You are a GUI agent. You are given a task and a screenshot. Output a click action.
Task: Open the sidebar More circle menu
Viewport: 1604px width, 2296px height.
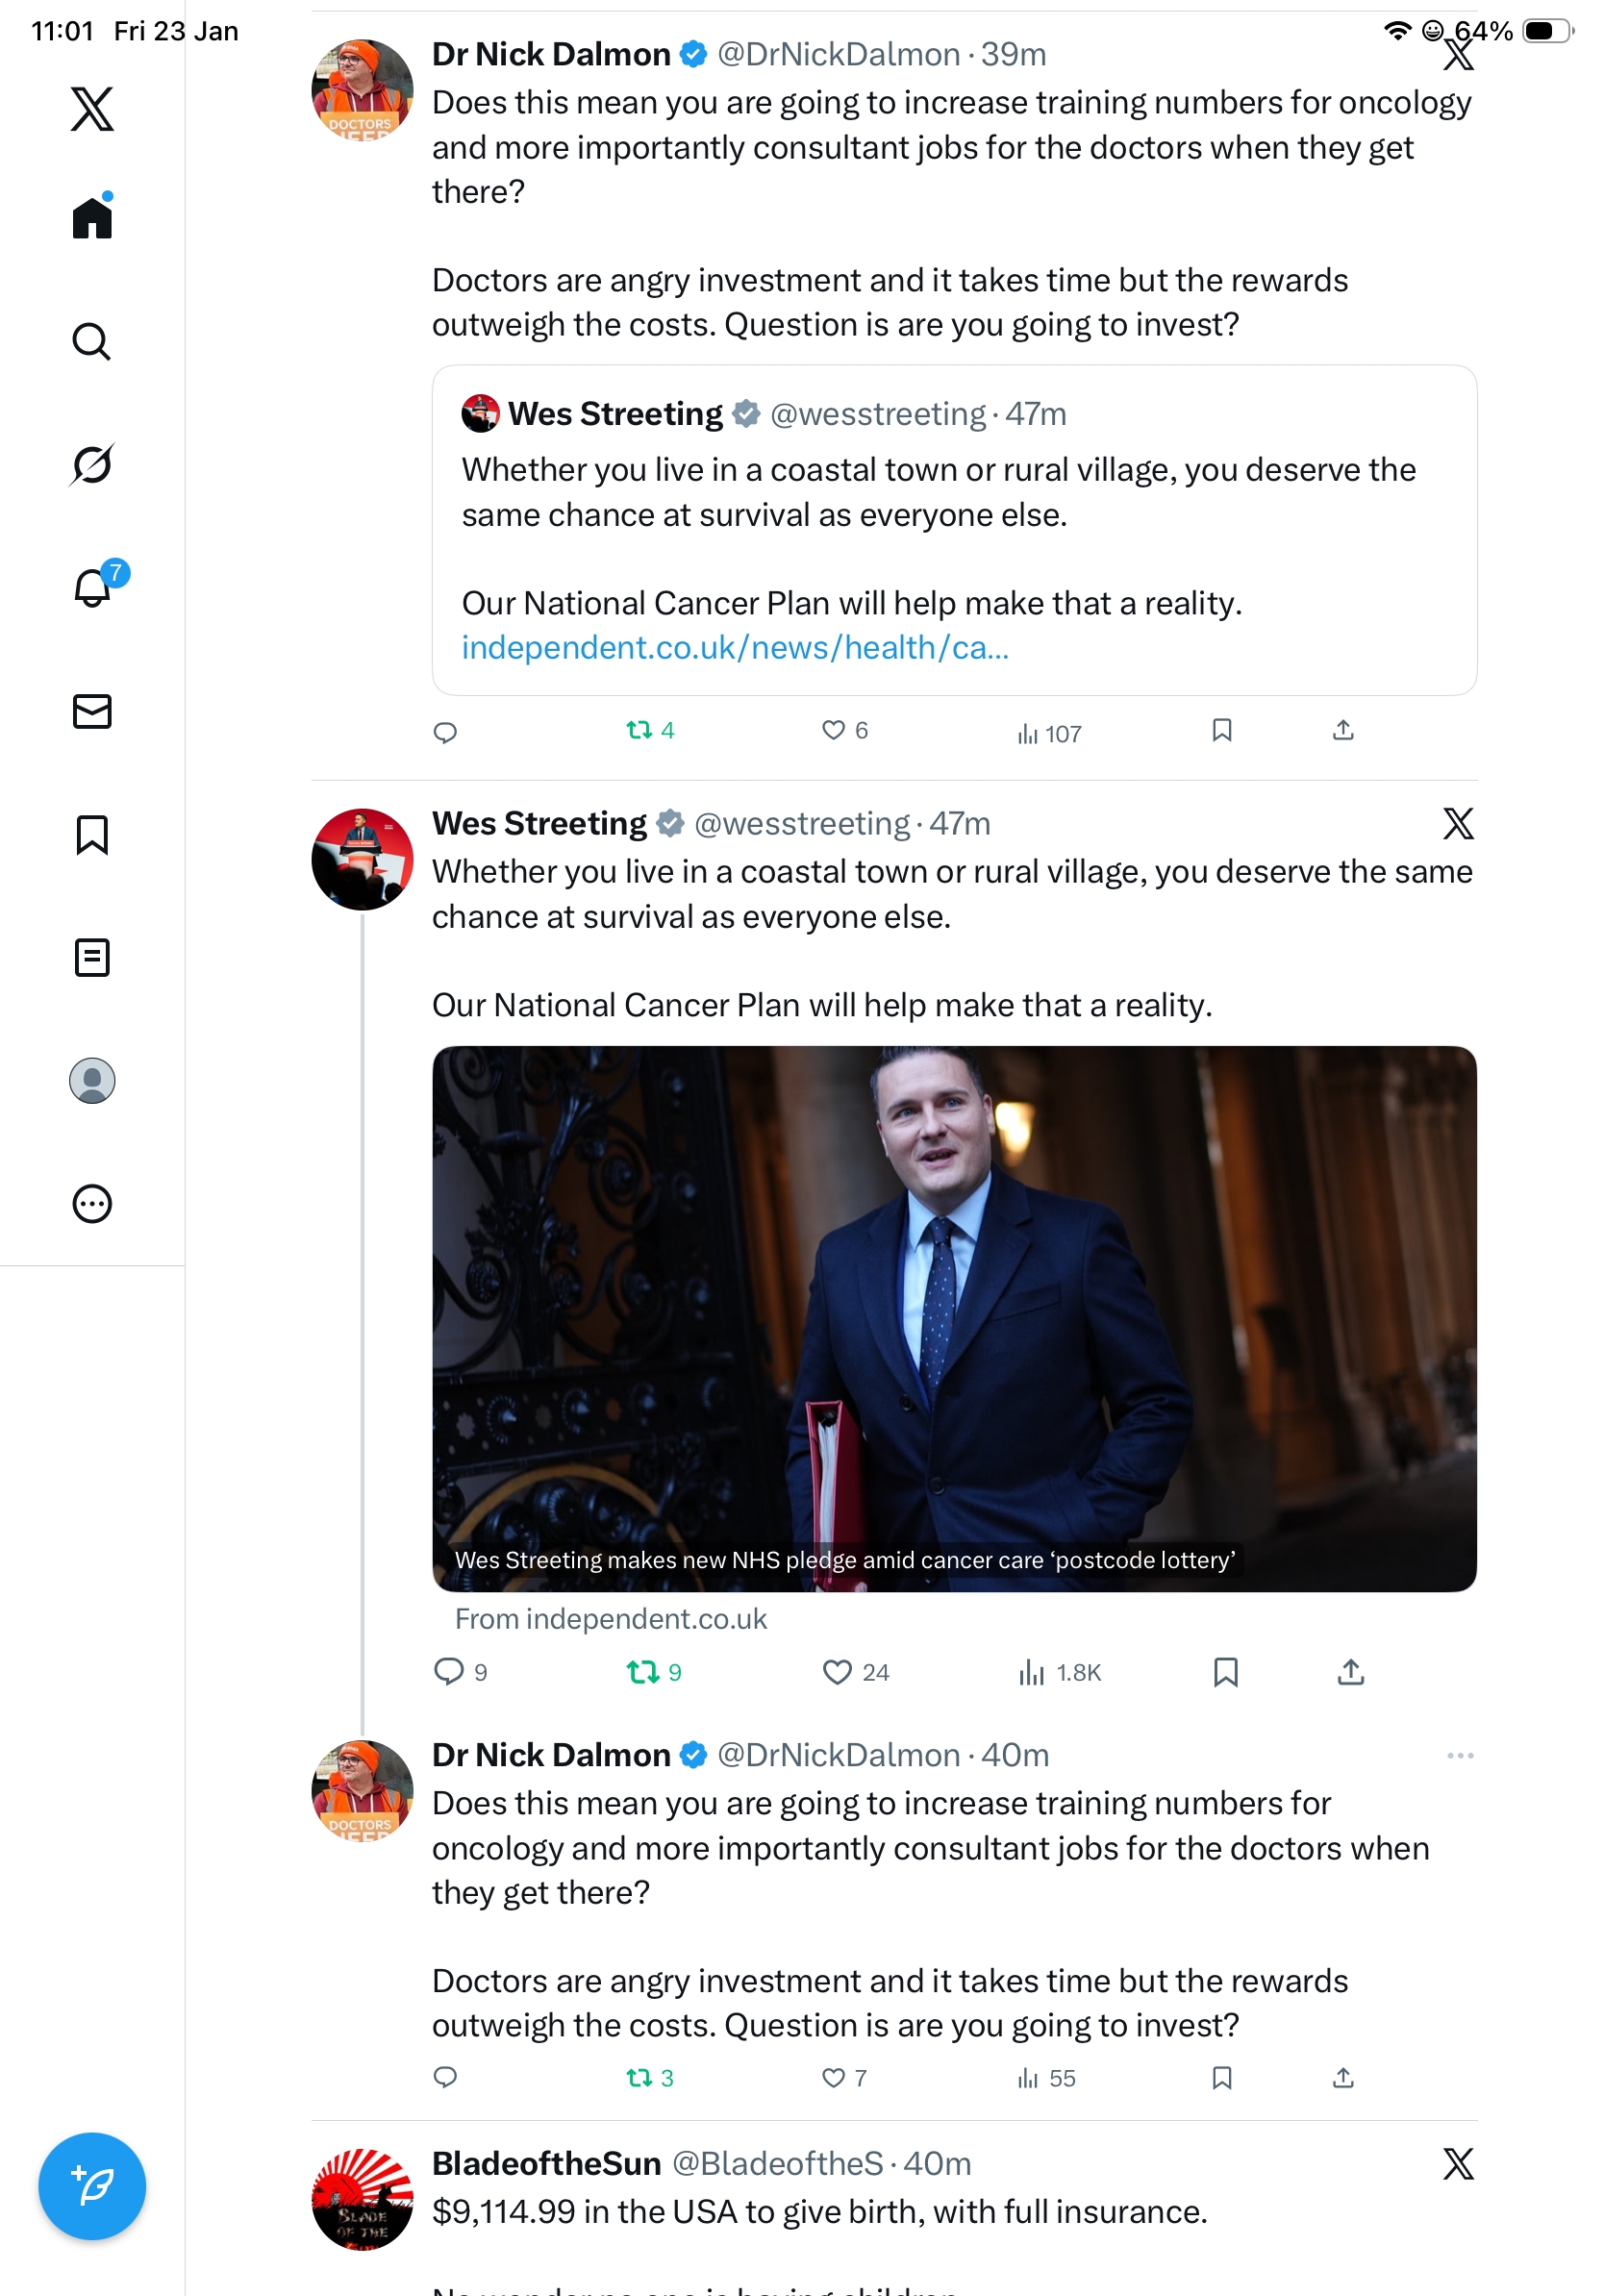click(92, 1203)
